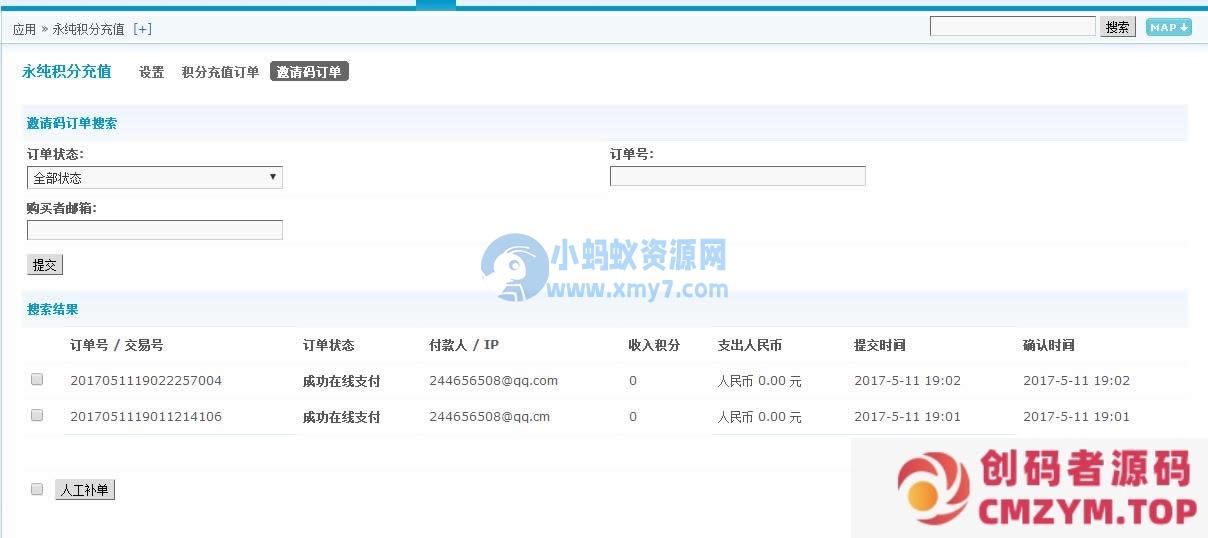Viewport: 1208px width, 538px height.
Task: Click into the 购买者邮箱 text field
Action: point(154,230)
